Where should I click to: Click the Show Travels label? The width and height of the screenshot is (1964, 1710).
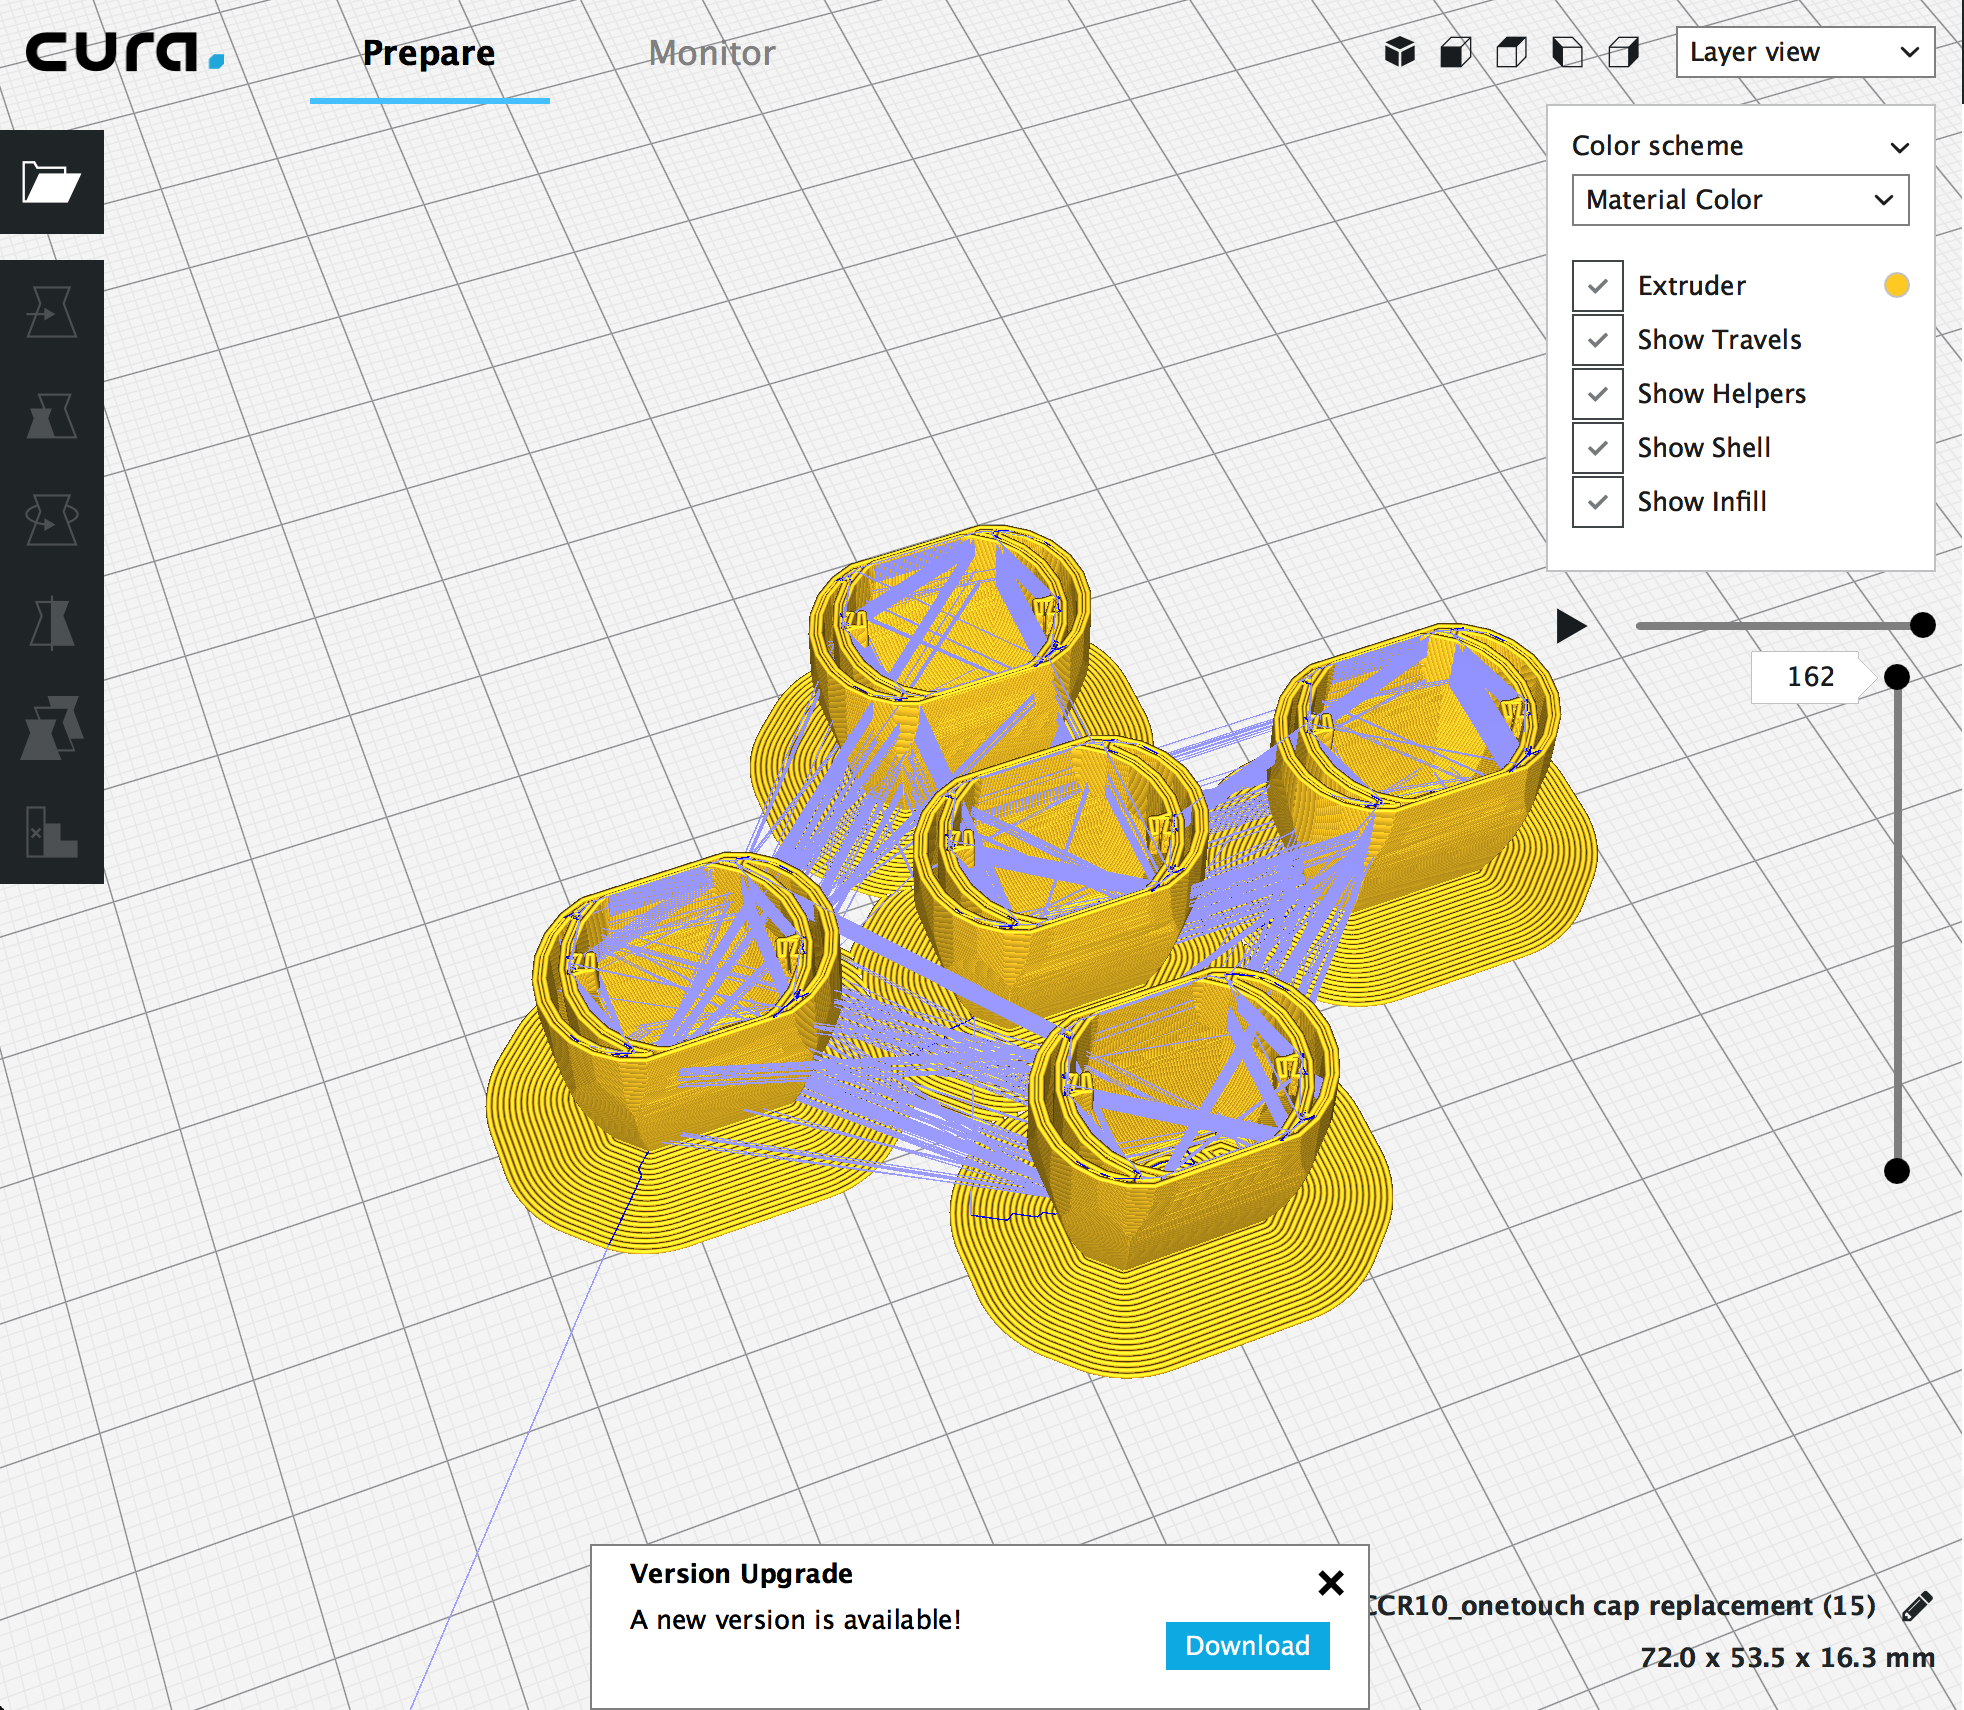pyautogui.click(x=1719, y=340)
